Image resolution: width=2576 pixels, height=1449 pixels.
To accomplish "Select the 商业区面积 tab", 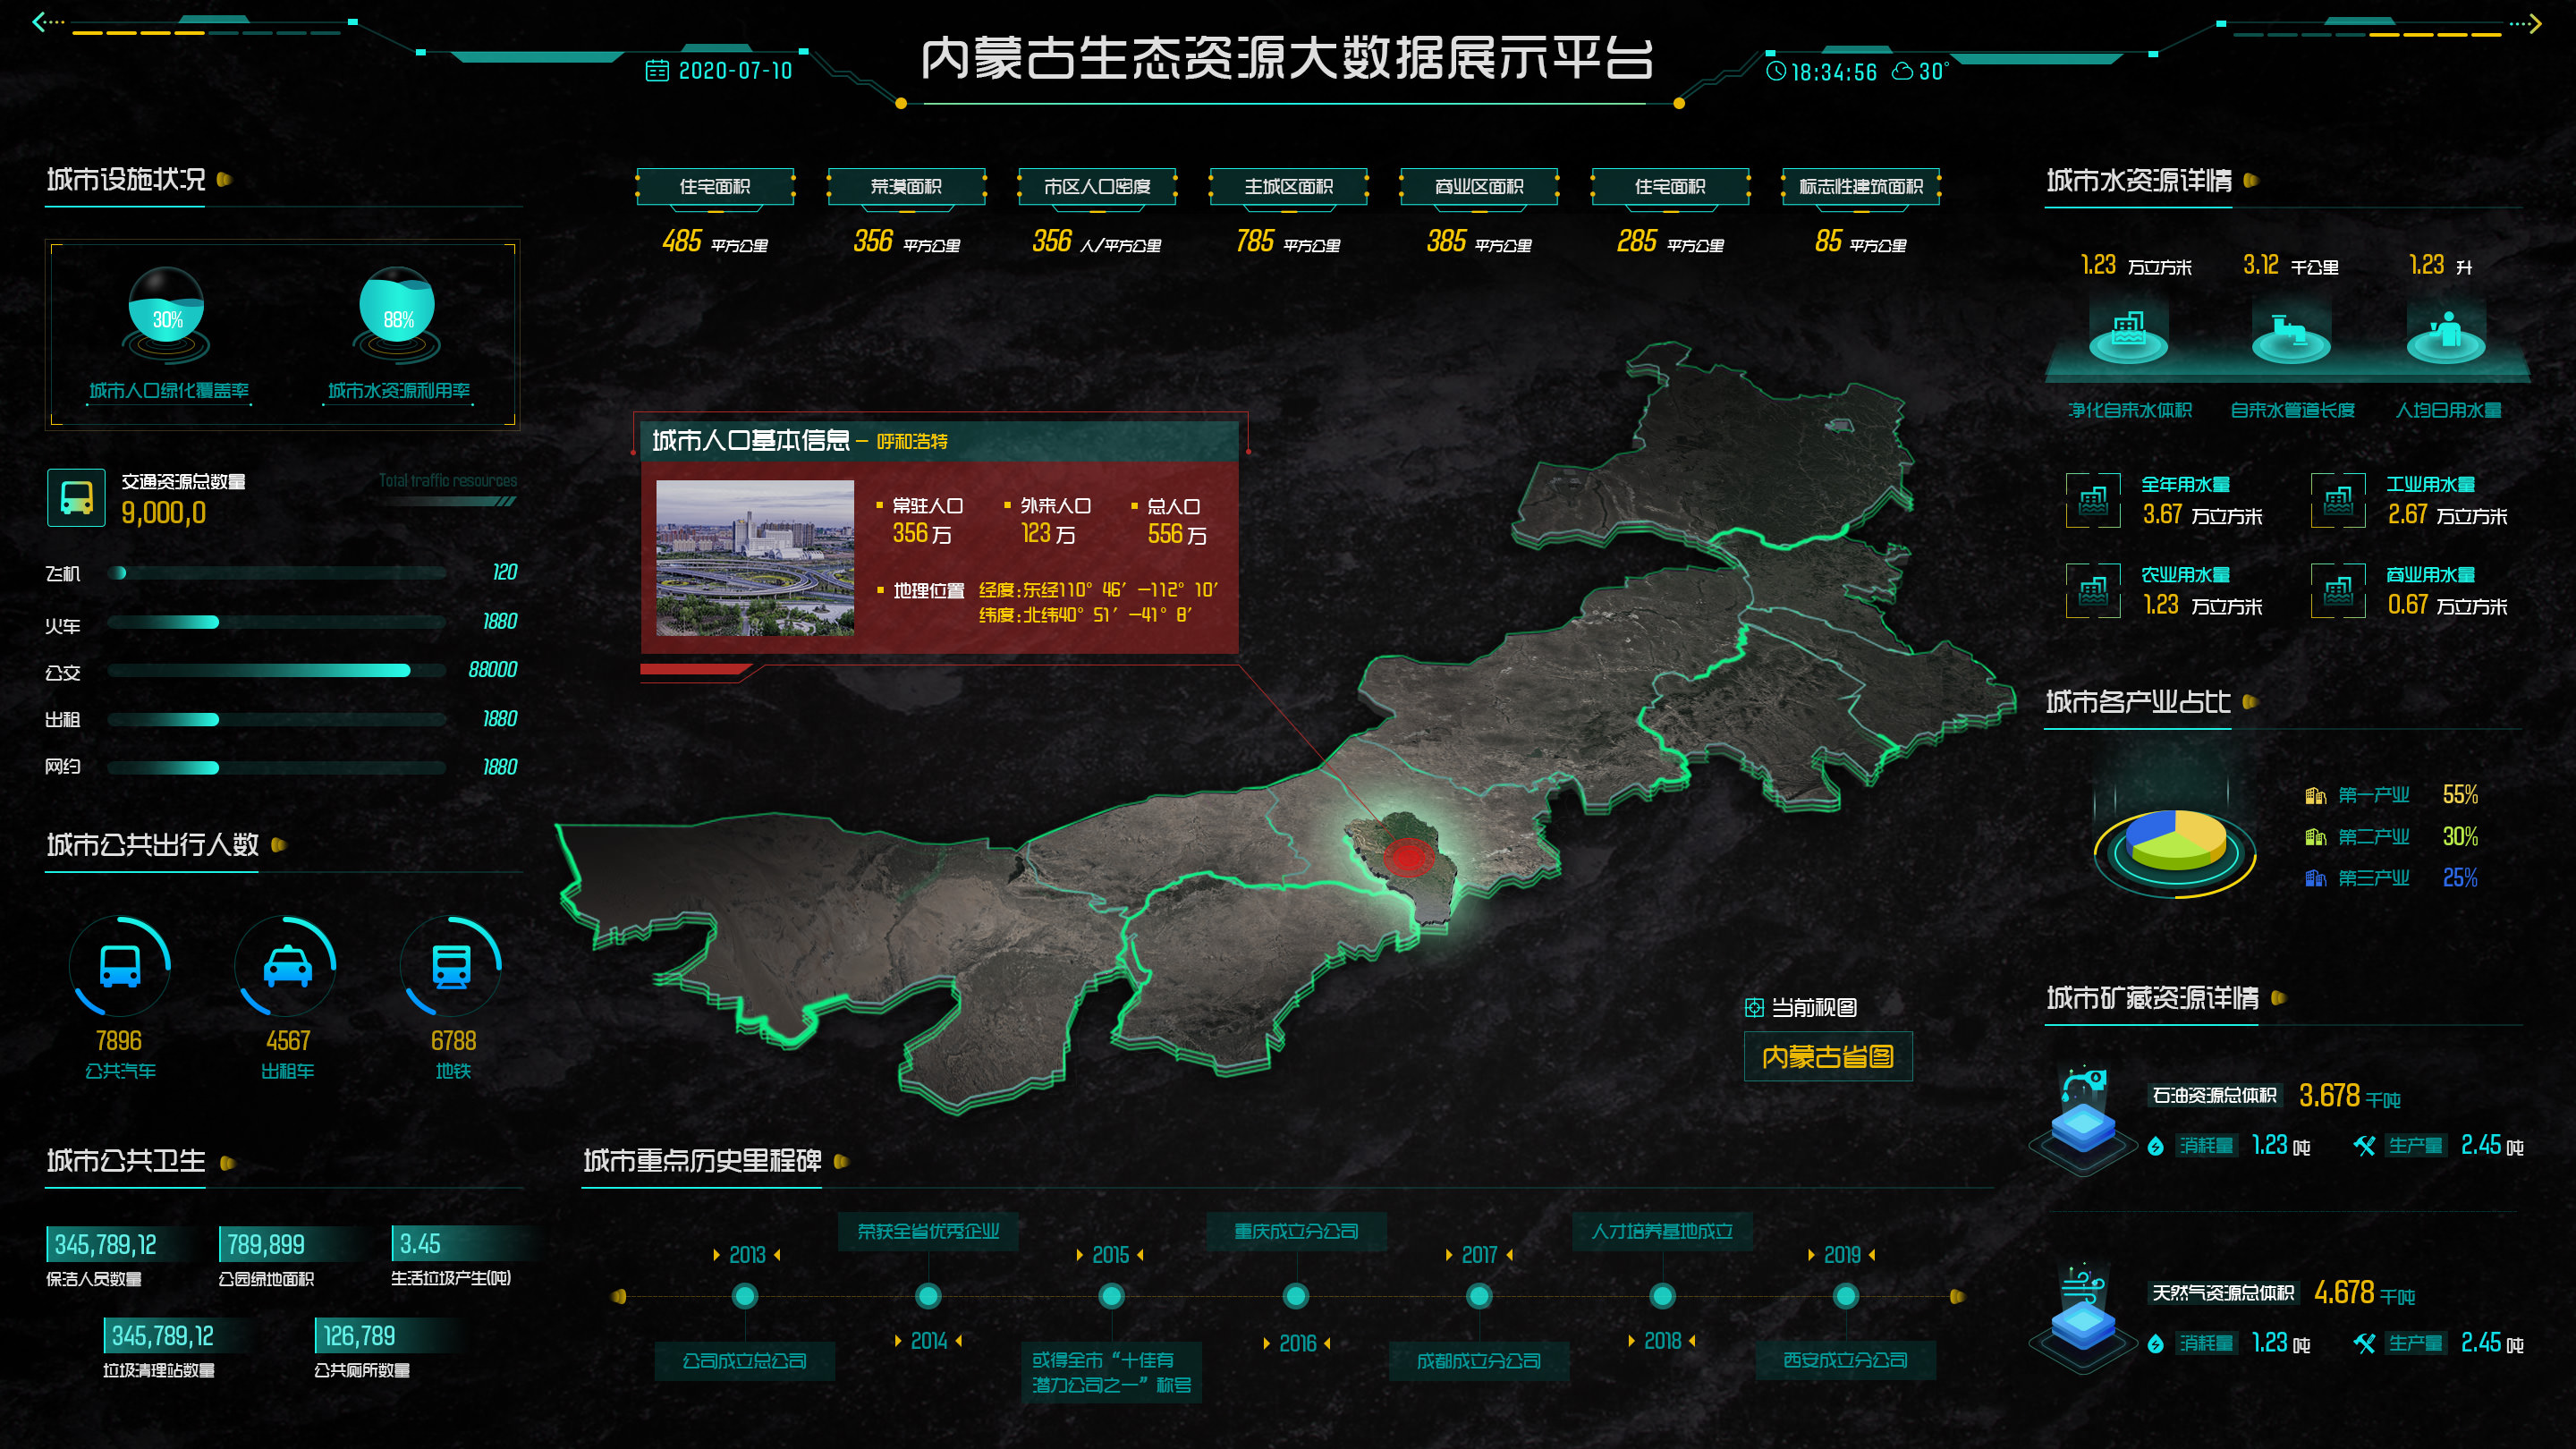I will 1479,187.
